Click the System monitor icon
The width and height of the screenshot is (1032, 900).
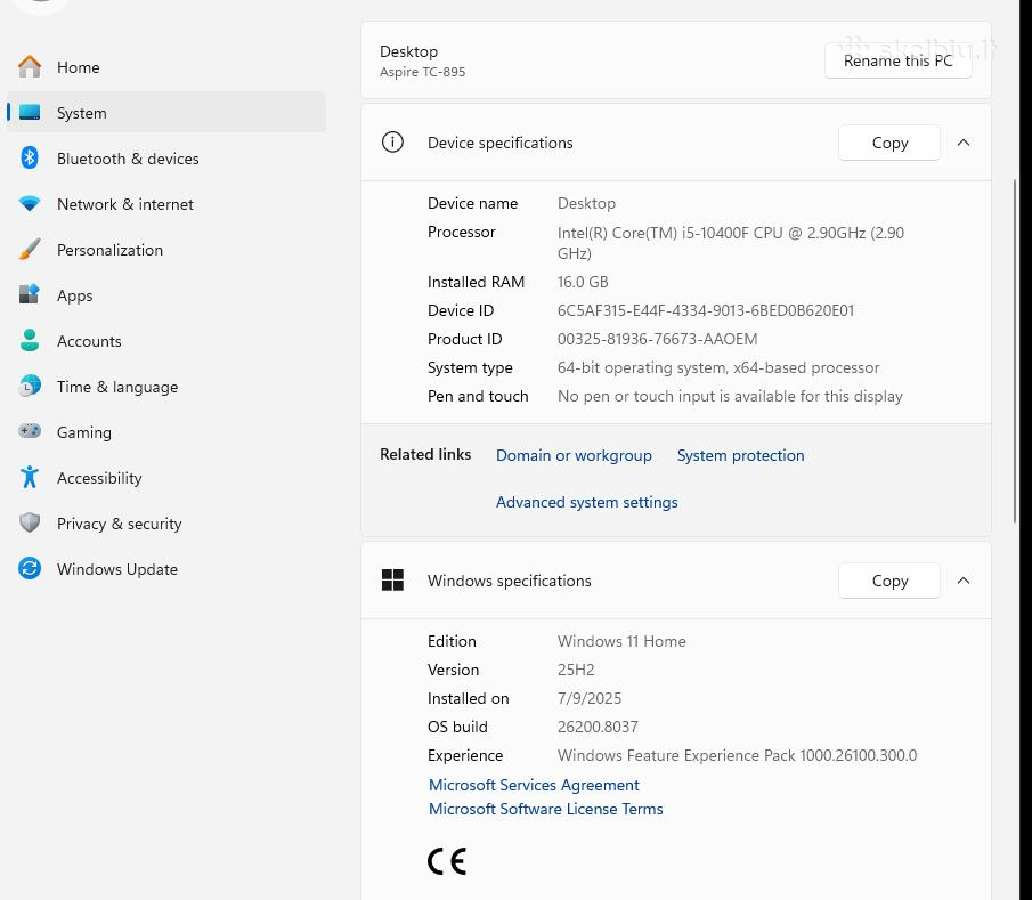point(29,113)
